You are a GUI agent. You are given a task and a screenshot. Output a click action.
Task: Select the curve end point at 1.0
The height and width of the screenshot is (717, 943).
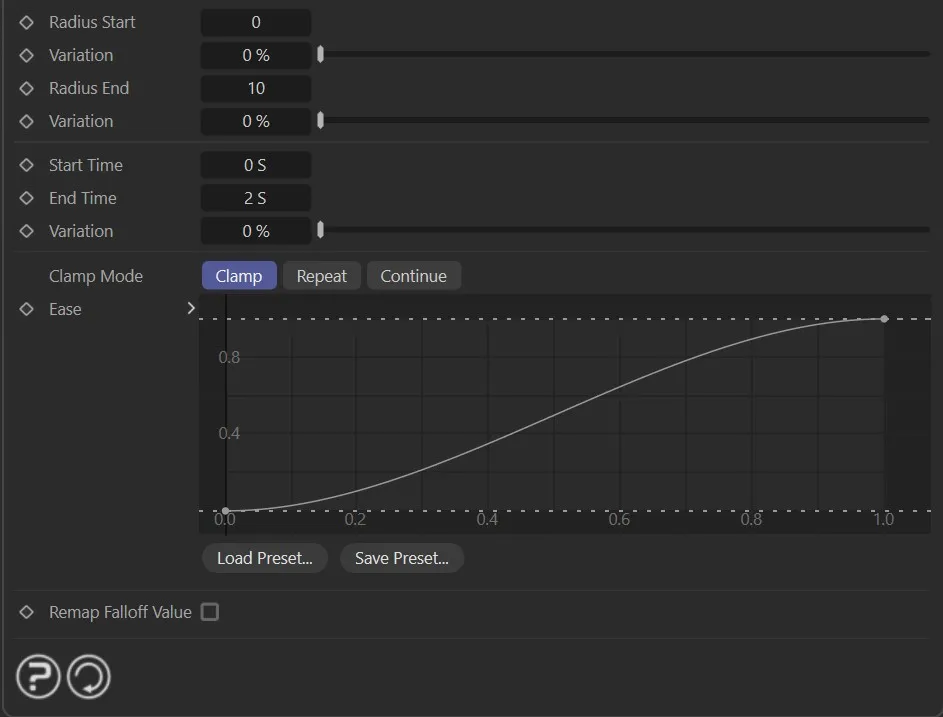coord(884,319)
